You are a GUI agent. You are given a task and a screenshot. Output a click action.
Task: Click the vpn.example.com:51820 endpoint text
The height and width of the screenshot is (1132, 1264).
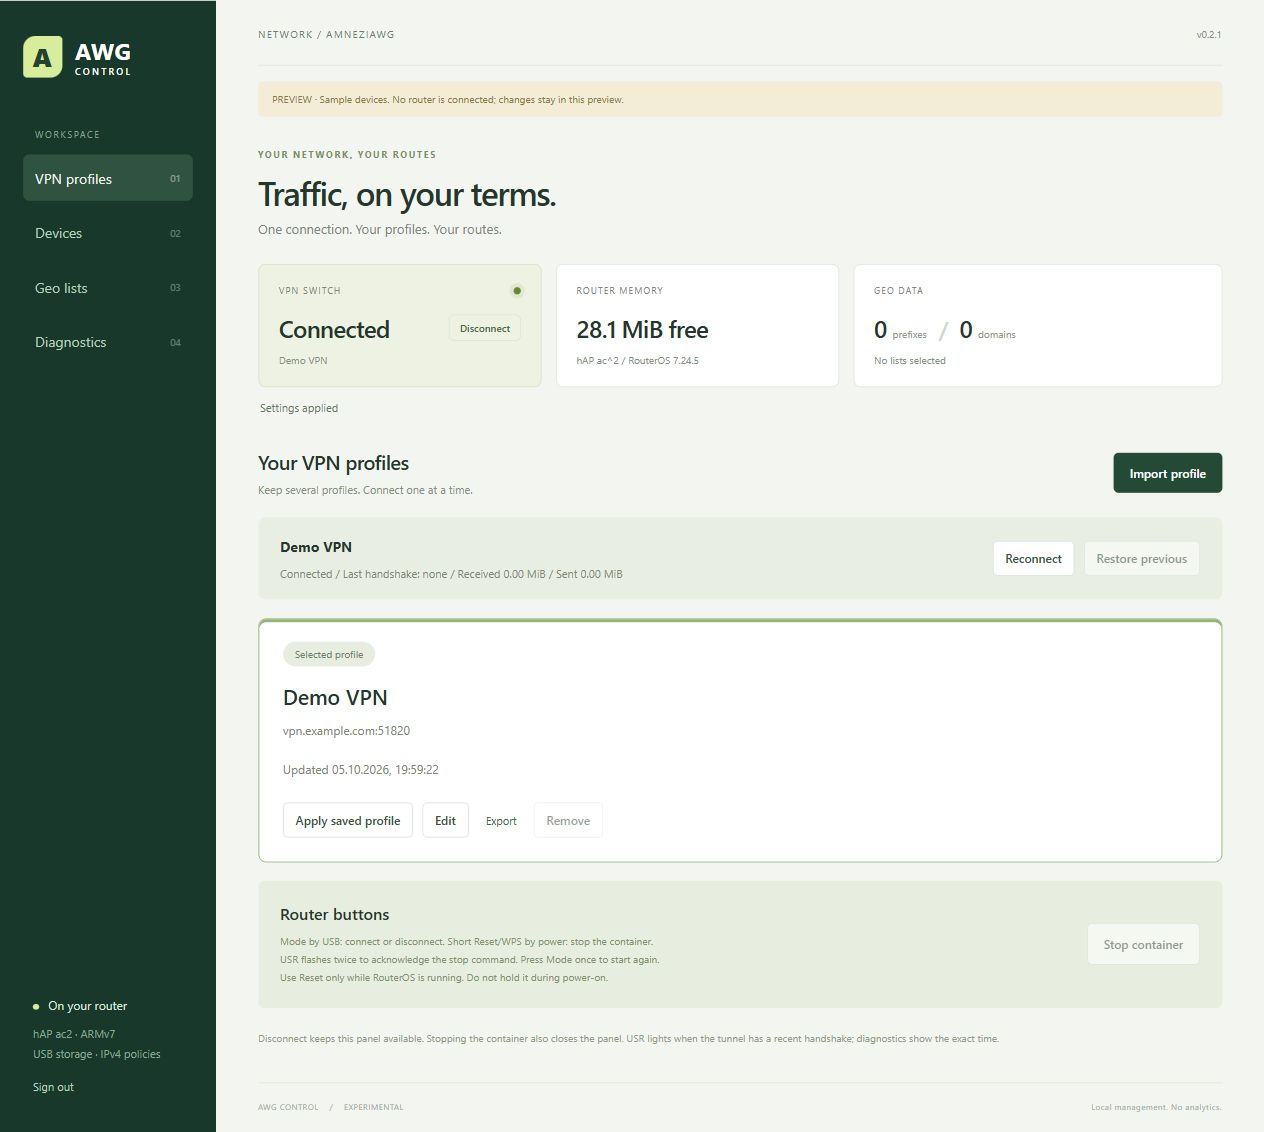(346, 731)
